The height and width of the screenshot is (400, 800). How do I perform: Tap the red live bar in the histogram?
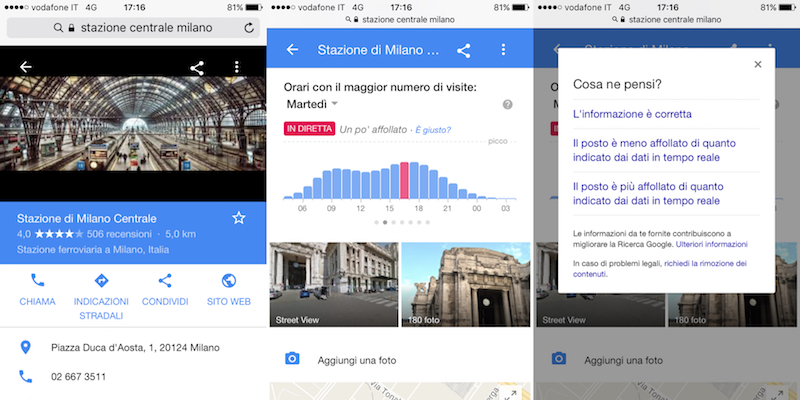[x=405, y=181]
